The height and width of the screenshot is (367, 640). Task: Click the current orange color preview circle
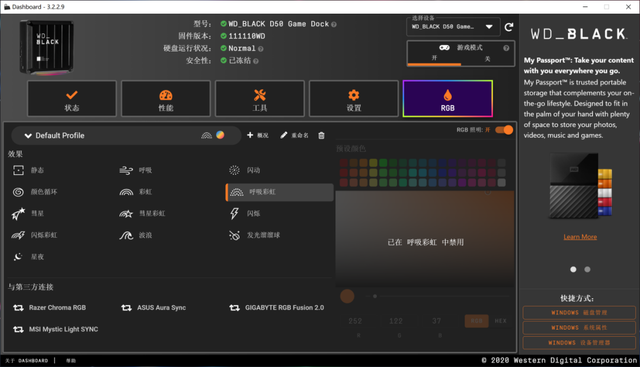pos(347,296)
